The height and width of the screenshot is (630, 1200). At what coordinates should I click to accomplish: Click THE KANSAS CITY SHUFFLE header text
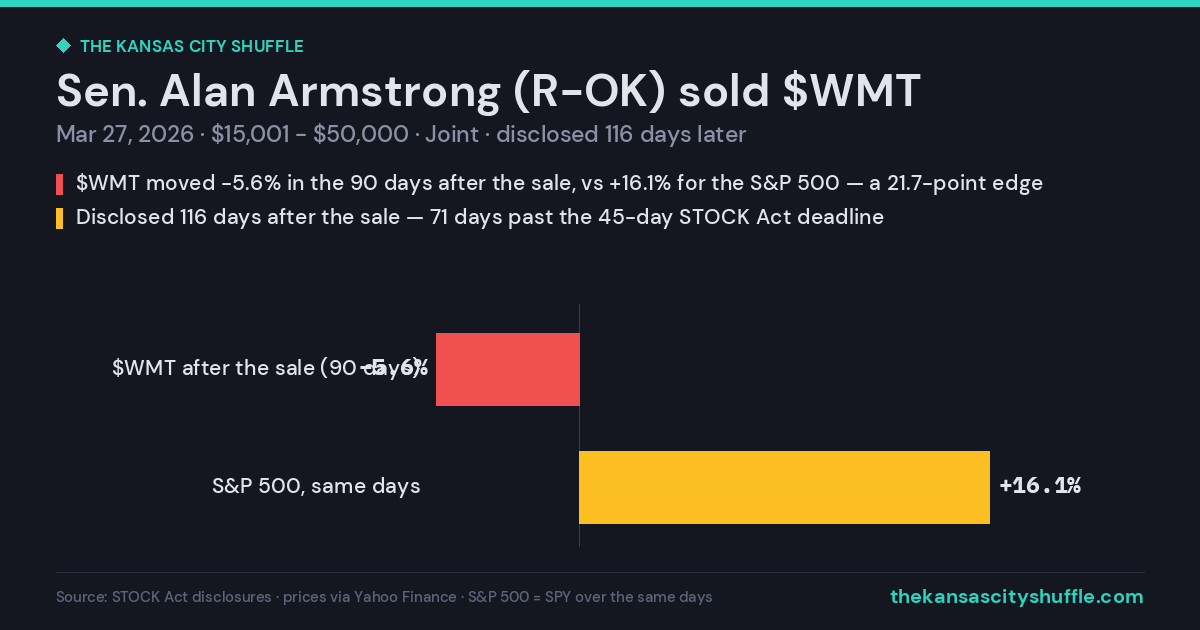(x=192, y=46)
